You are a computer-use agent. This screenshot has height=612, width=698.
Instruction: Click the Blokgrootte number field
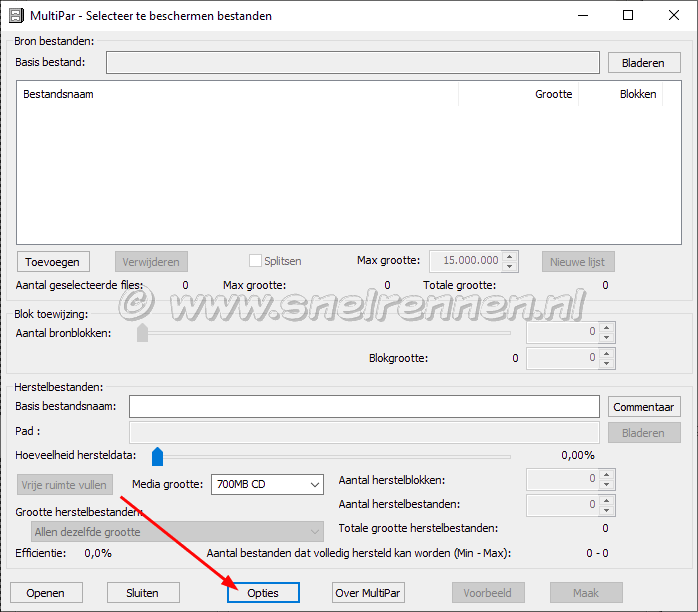click(x=563, y=358)
